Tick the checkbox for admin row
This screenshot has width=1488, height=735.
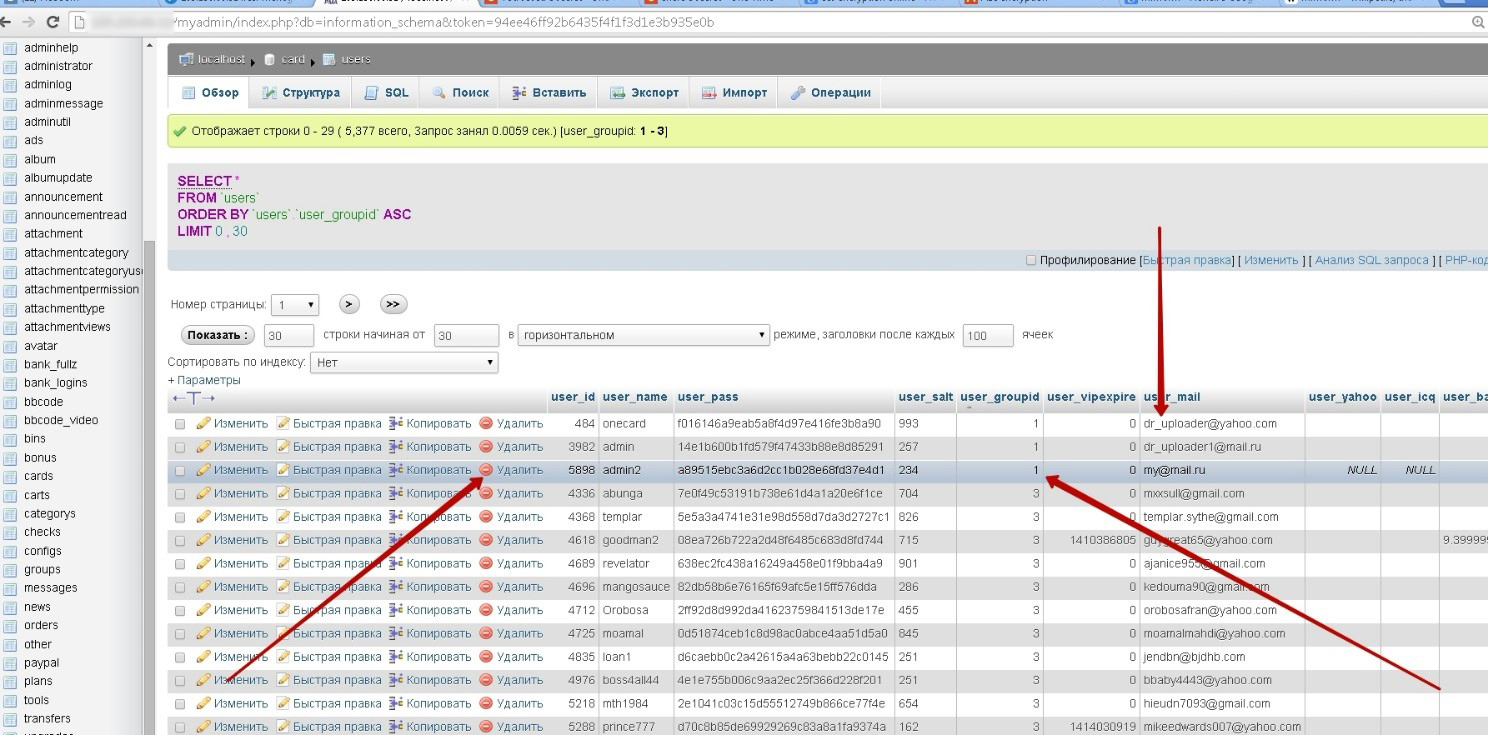(x=181, y=447)
